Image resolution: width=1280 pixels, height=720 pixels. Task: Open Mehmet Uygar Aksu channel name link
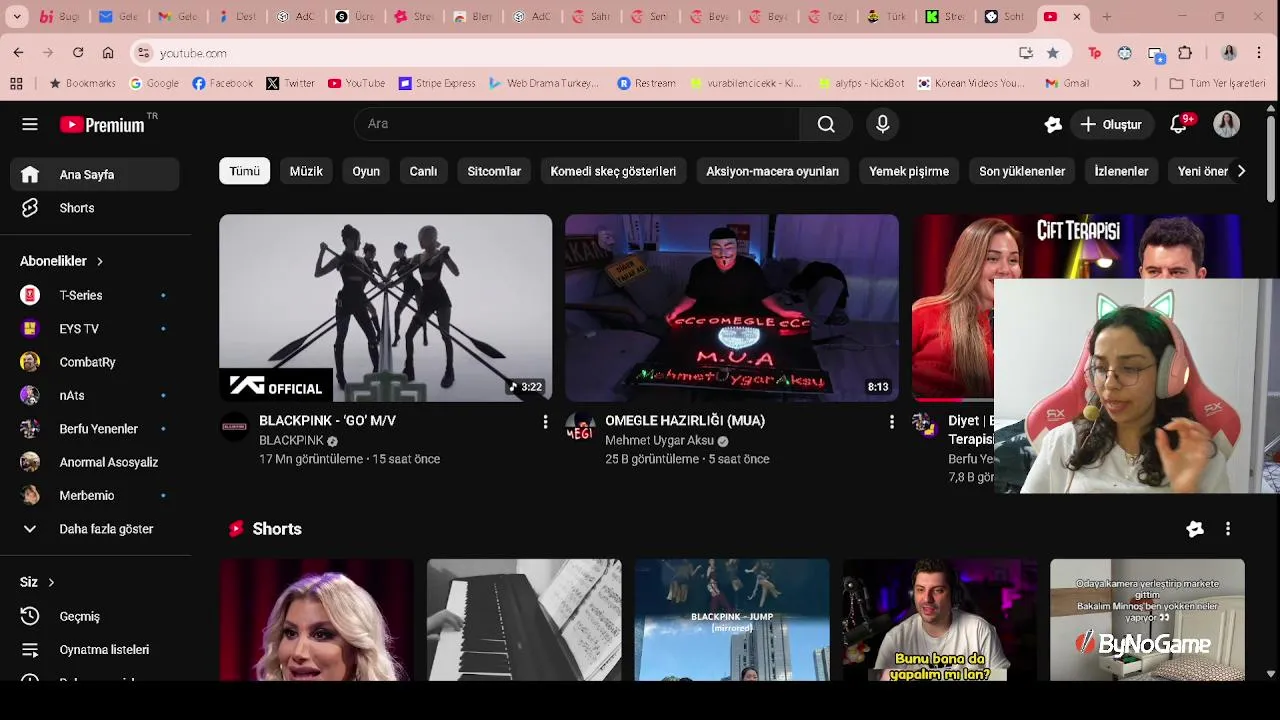pos(659,440)
